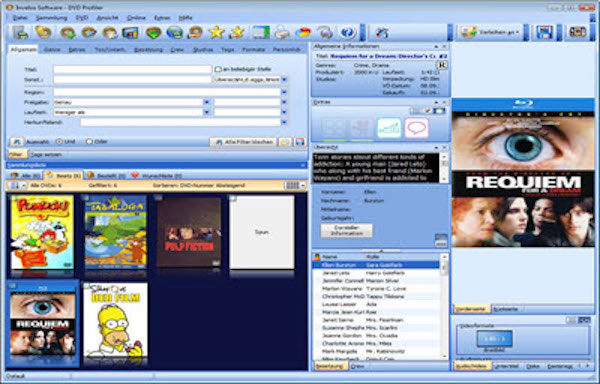Image resolution: width=600 pixels, height=384 pixels.
Task: Open the Region dropdown arrow
Action: (284, 92)
